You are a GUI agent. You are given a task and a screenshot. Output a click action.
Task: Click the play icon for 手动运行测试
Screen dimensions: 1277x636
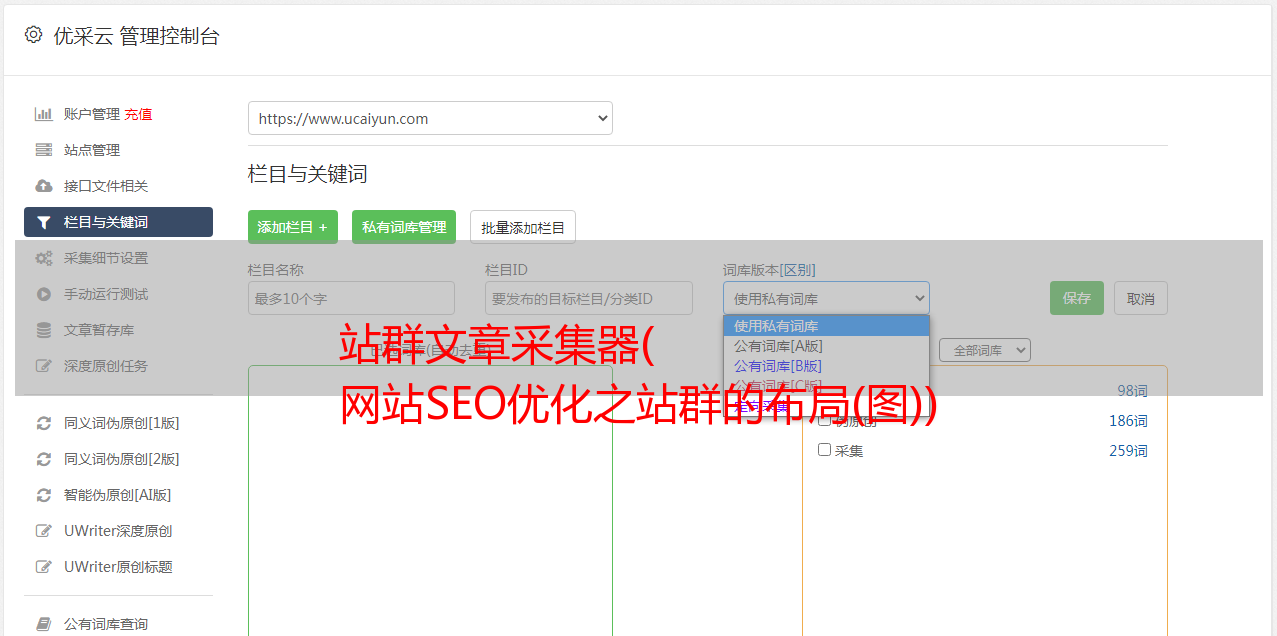click(x=43, y=294)
